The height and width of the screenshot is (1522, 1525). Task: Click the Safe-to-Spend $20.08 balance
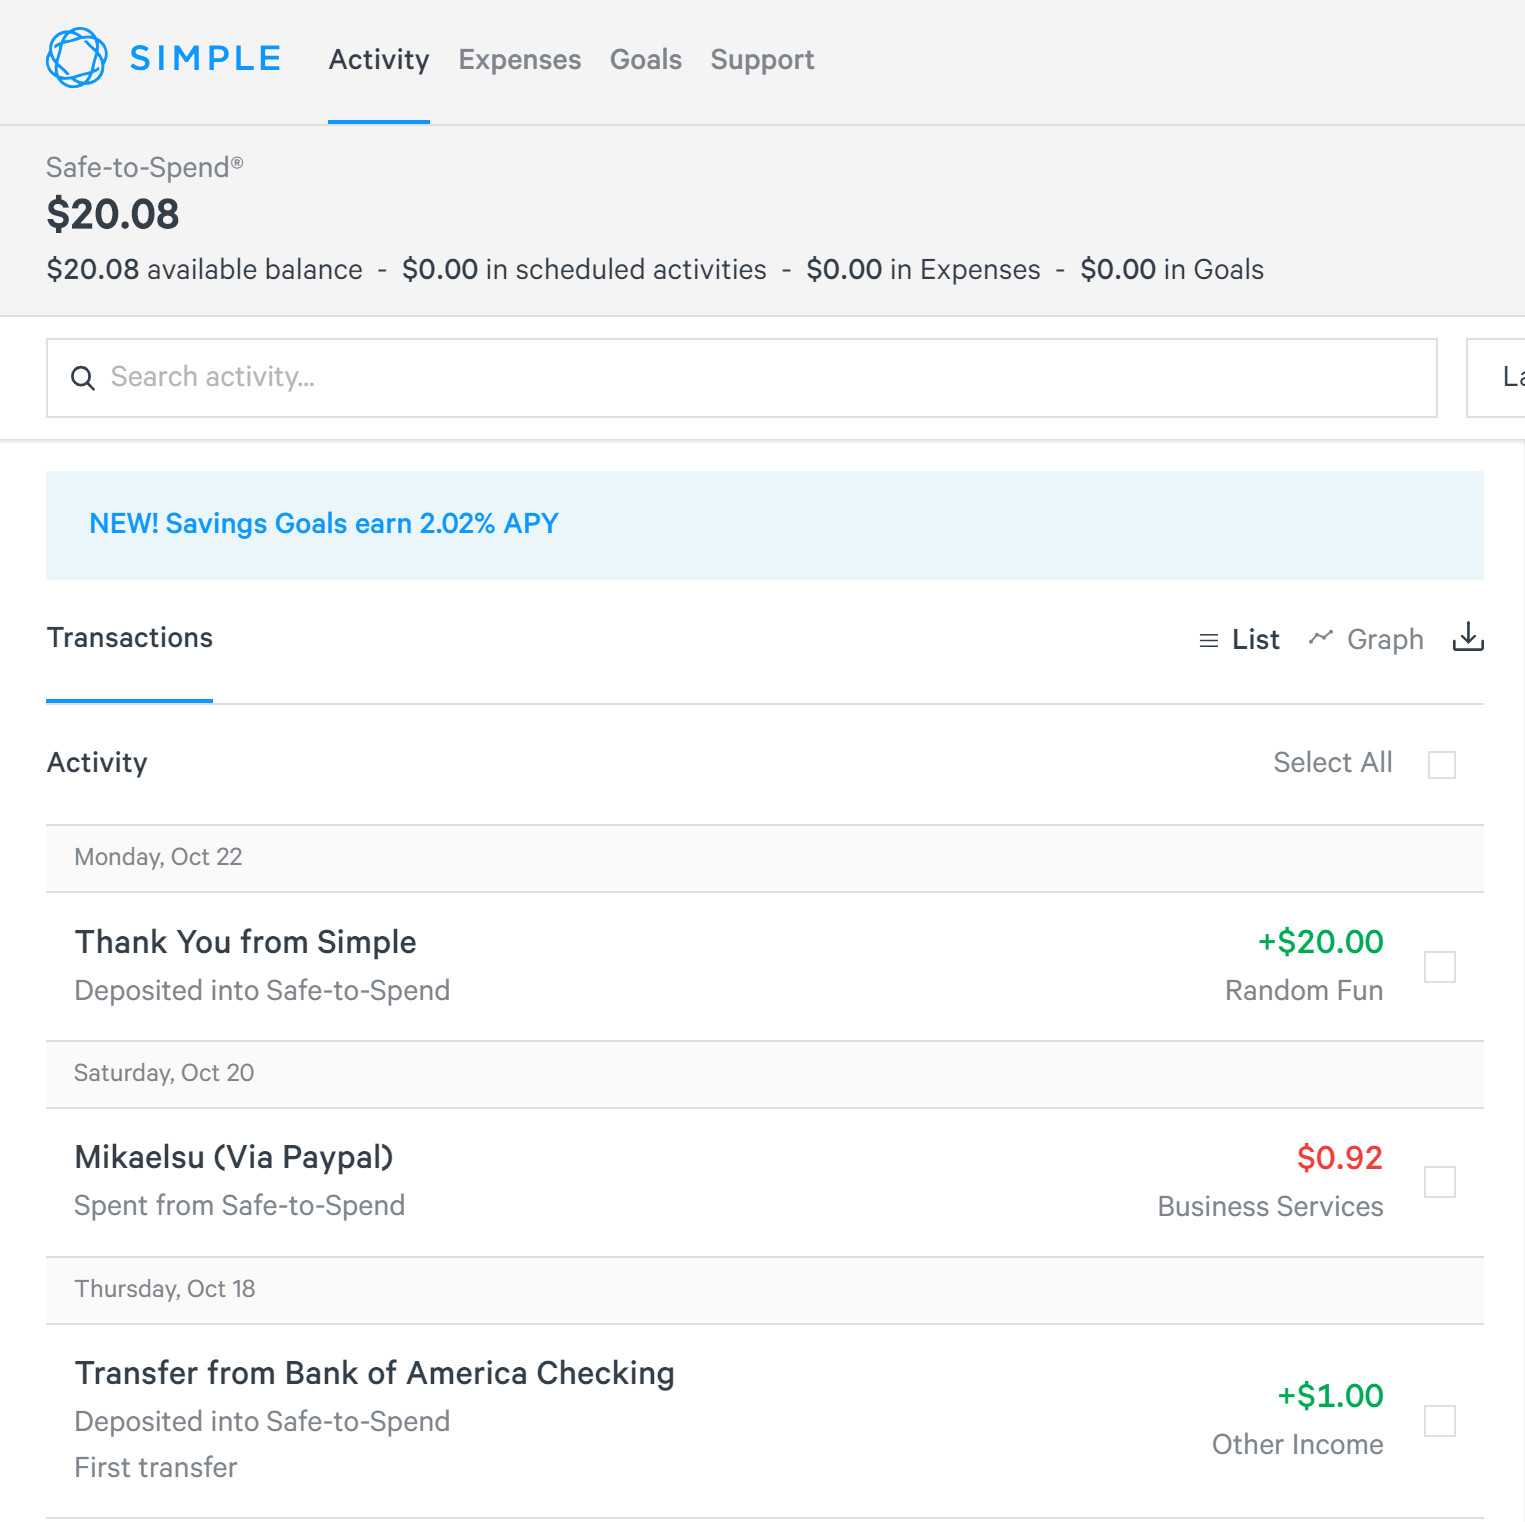[x=113, y=214]
